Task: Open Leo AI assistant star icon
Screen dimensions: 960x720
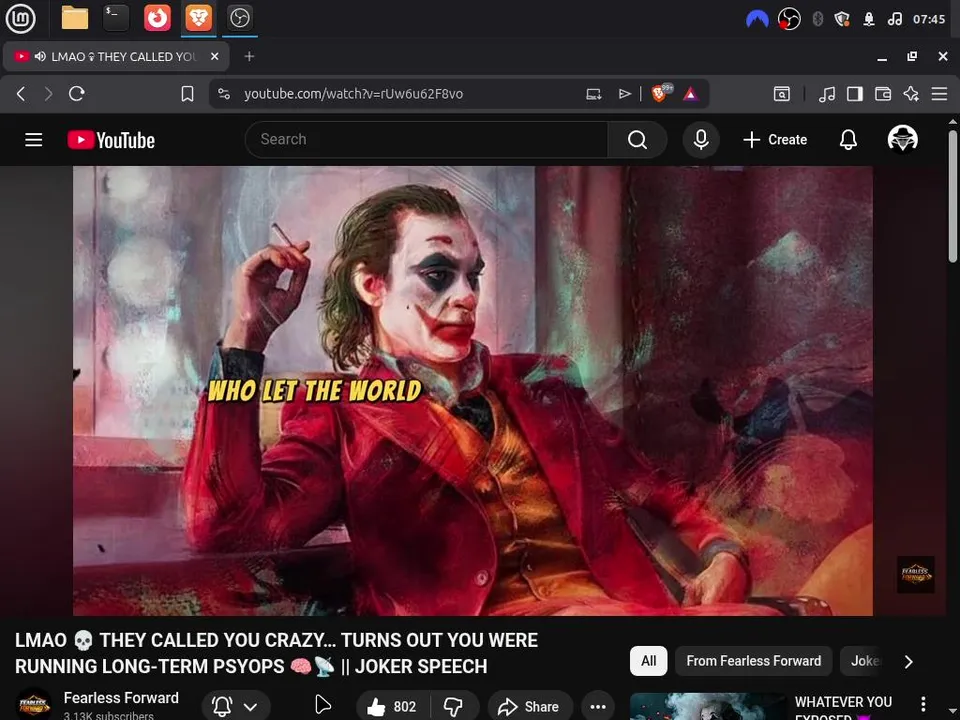Action: pyautogui.click(x=911, y=94)
